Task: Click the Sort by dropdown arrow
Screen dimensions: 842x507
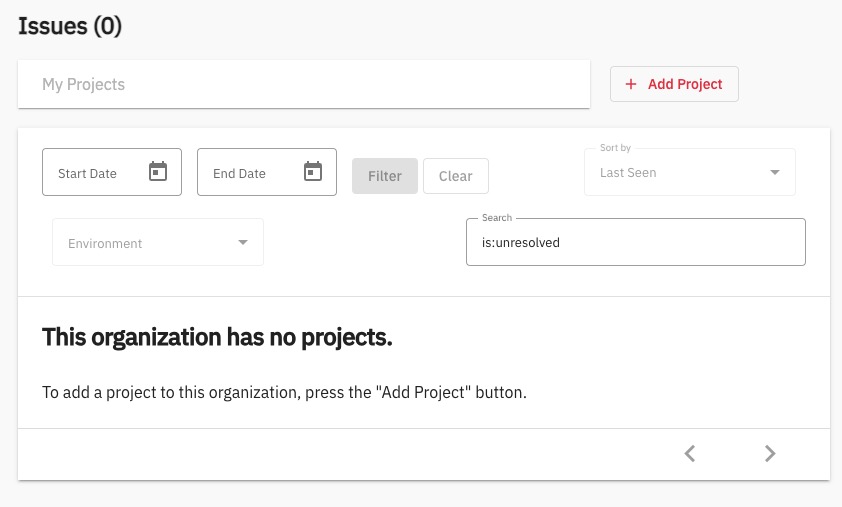Action: click(x=774, y=173)
